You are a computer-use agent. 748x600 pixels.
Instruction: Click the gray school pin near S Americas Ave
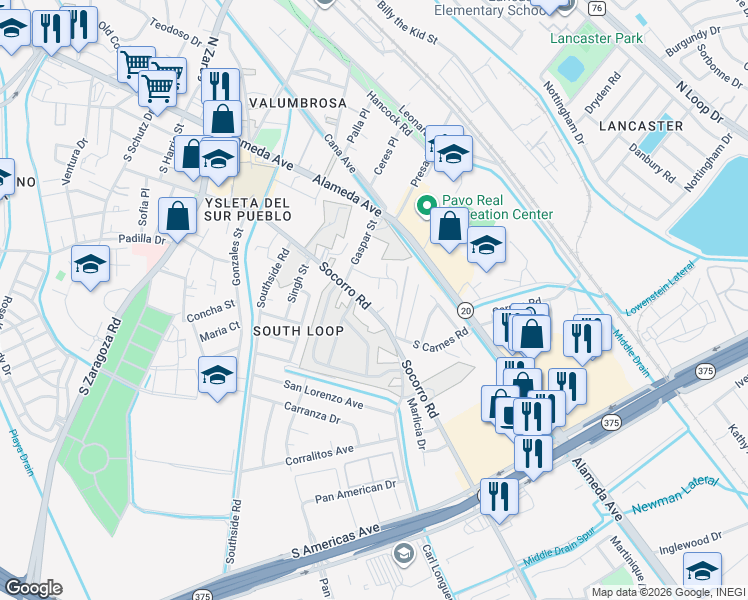point(404,554)
